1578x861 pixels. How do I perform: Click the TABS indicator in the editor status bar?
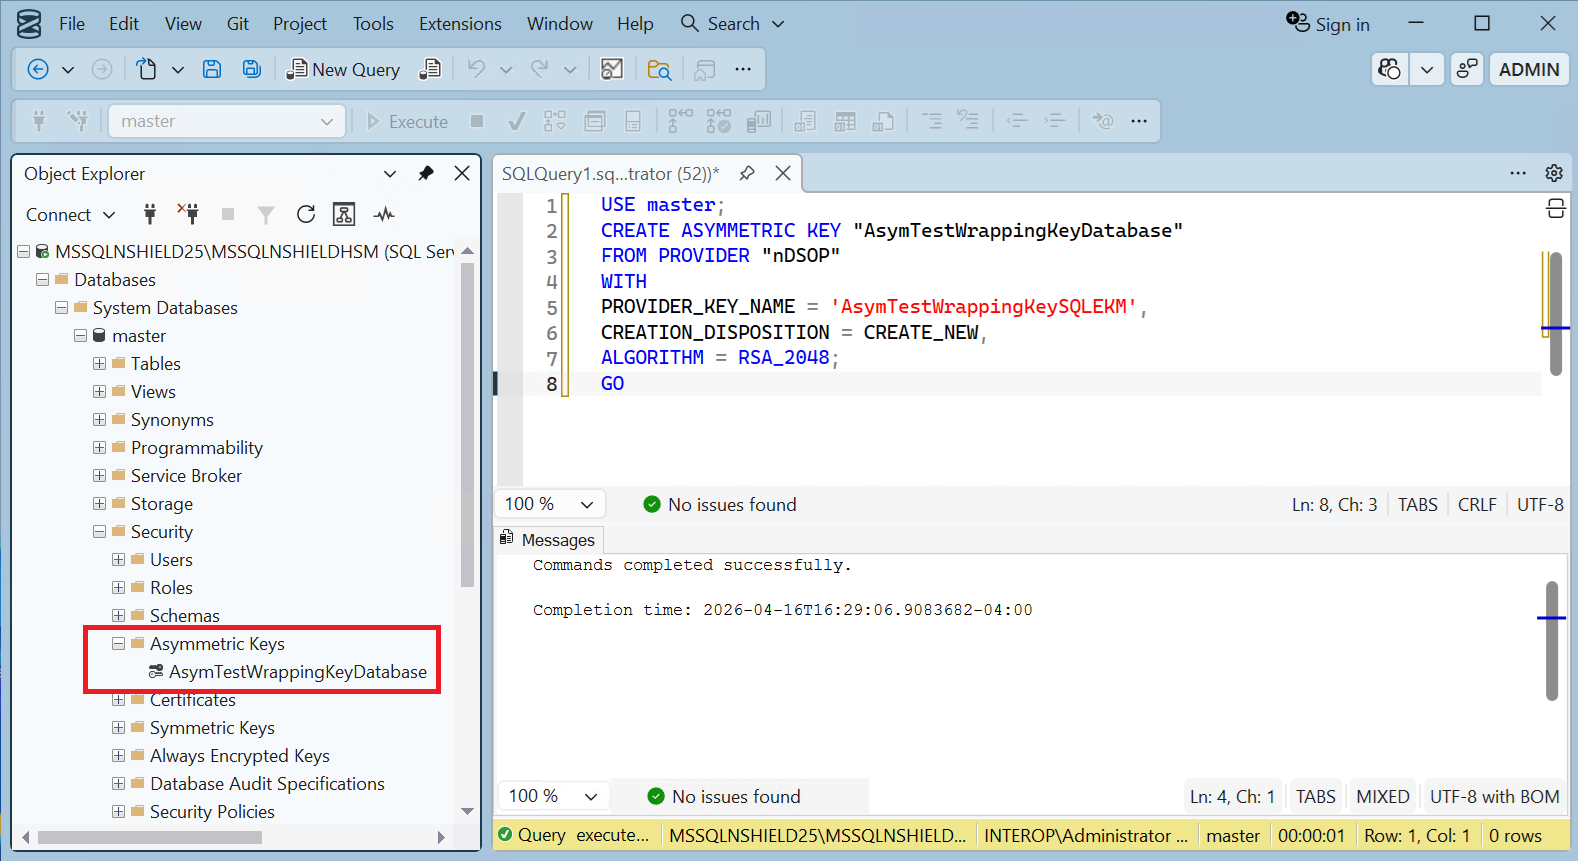point(1417,505)
